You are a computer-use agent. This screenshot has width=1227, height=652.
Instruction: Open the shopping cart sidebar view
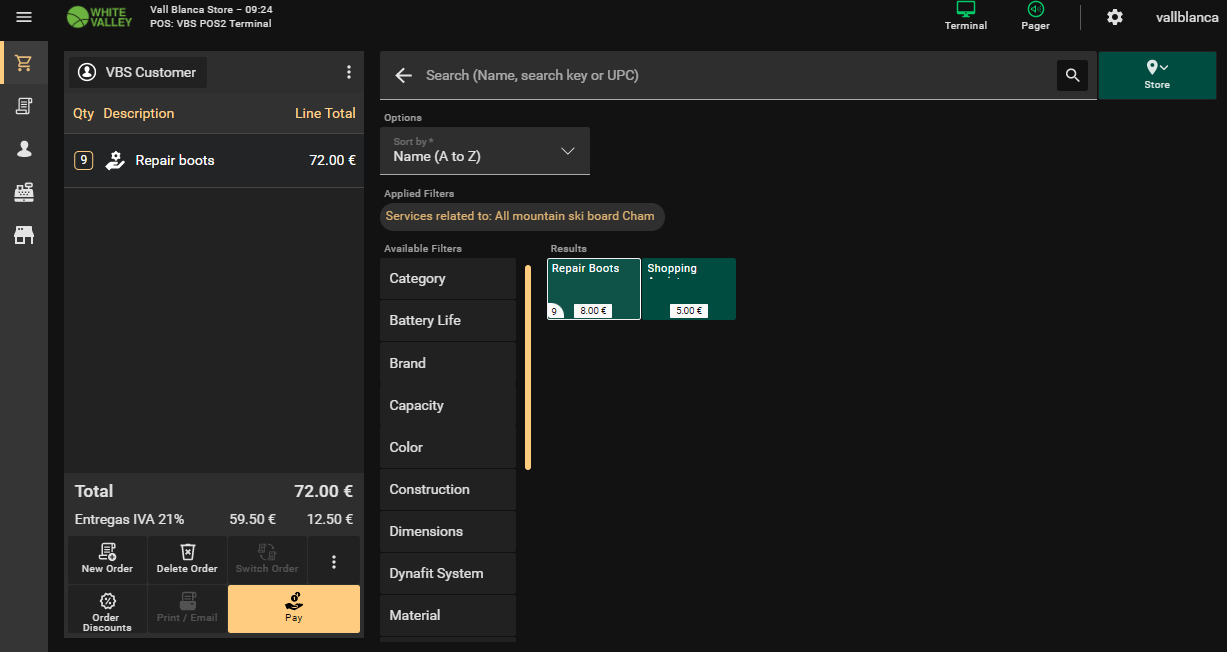24,63
